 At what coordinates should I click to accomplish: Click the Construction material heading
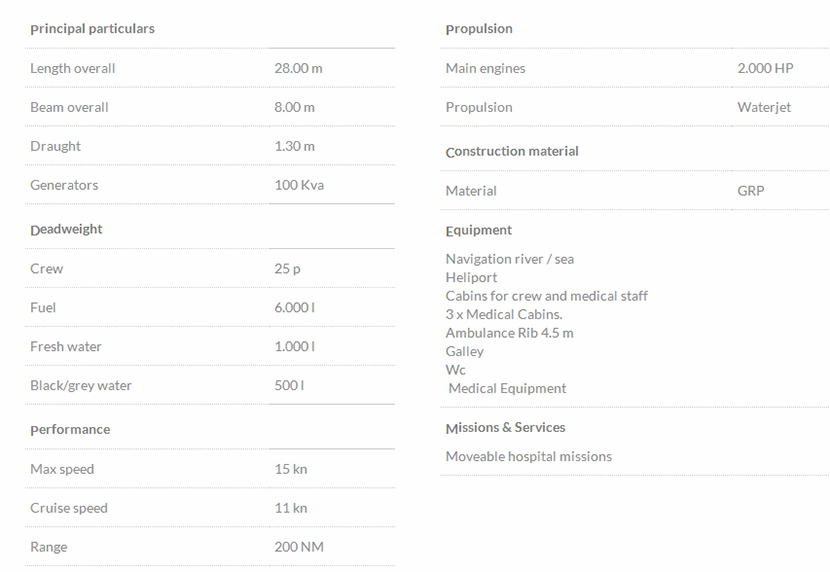[512, 152]
